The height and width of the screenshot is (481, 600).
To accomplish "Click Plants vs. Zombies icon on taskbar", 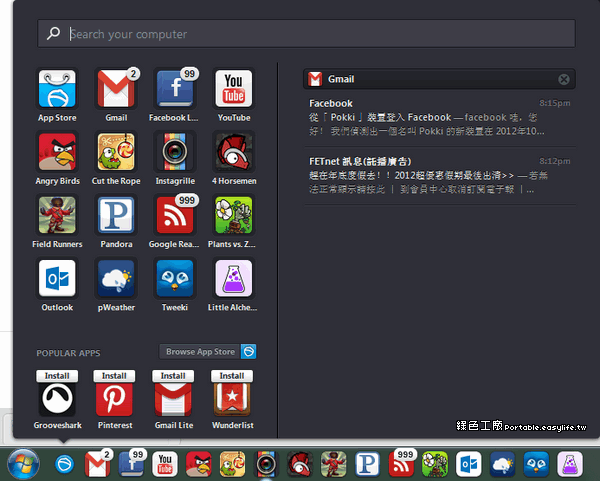I will click(x=435, y=464).
